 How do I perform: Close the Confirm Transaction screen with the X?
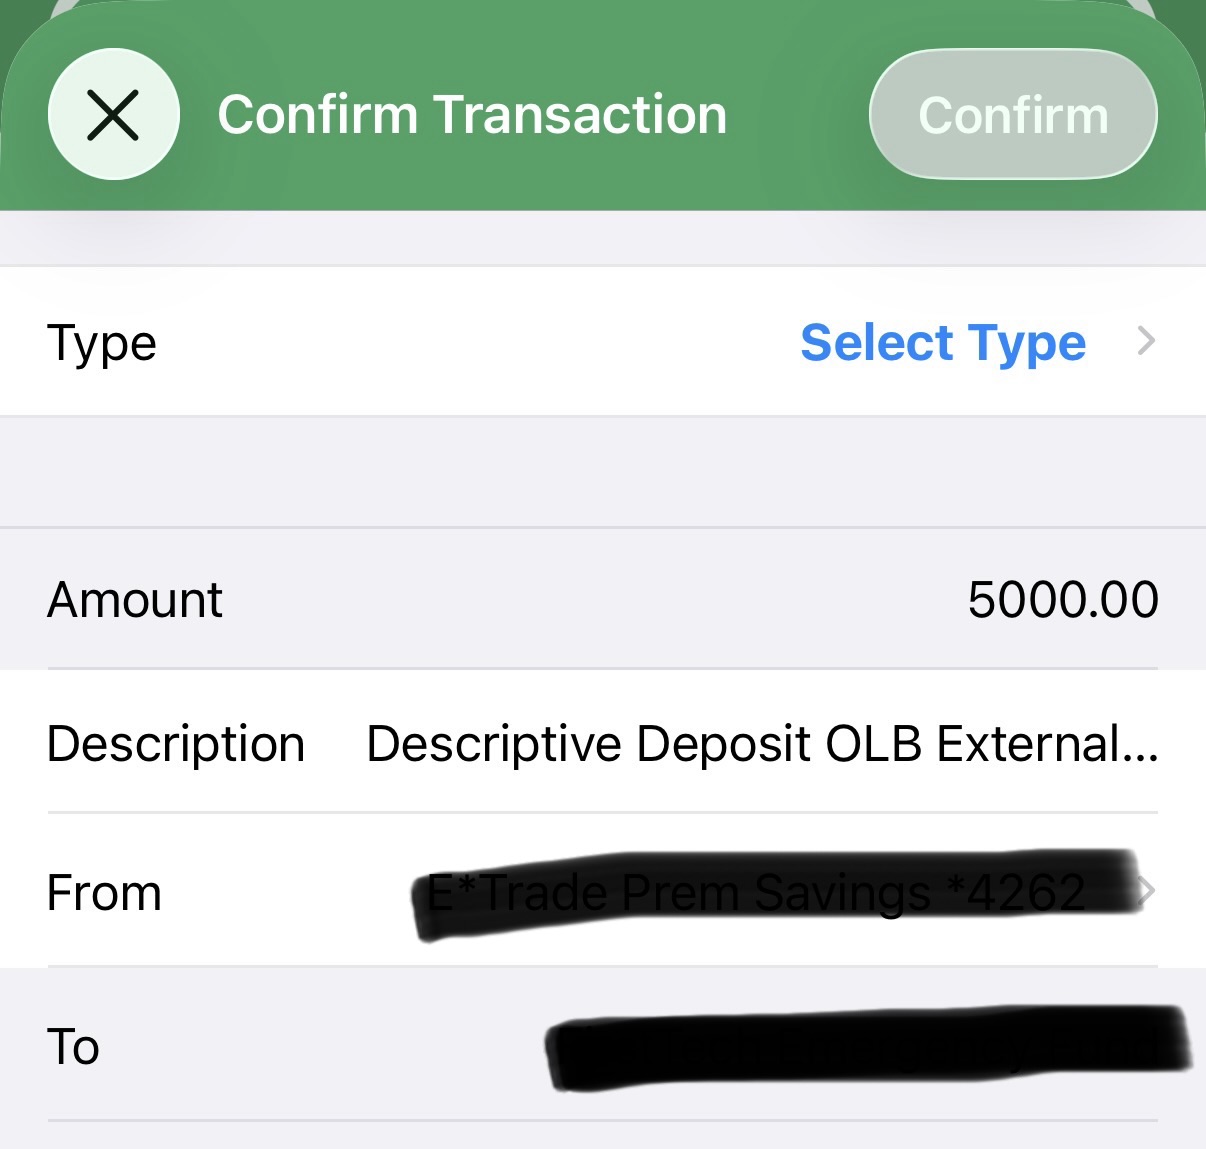(113, 114)
